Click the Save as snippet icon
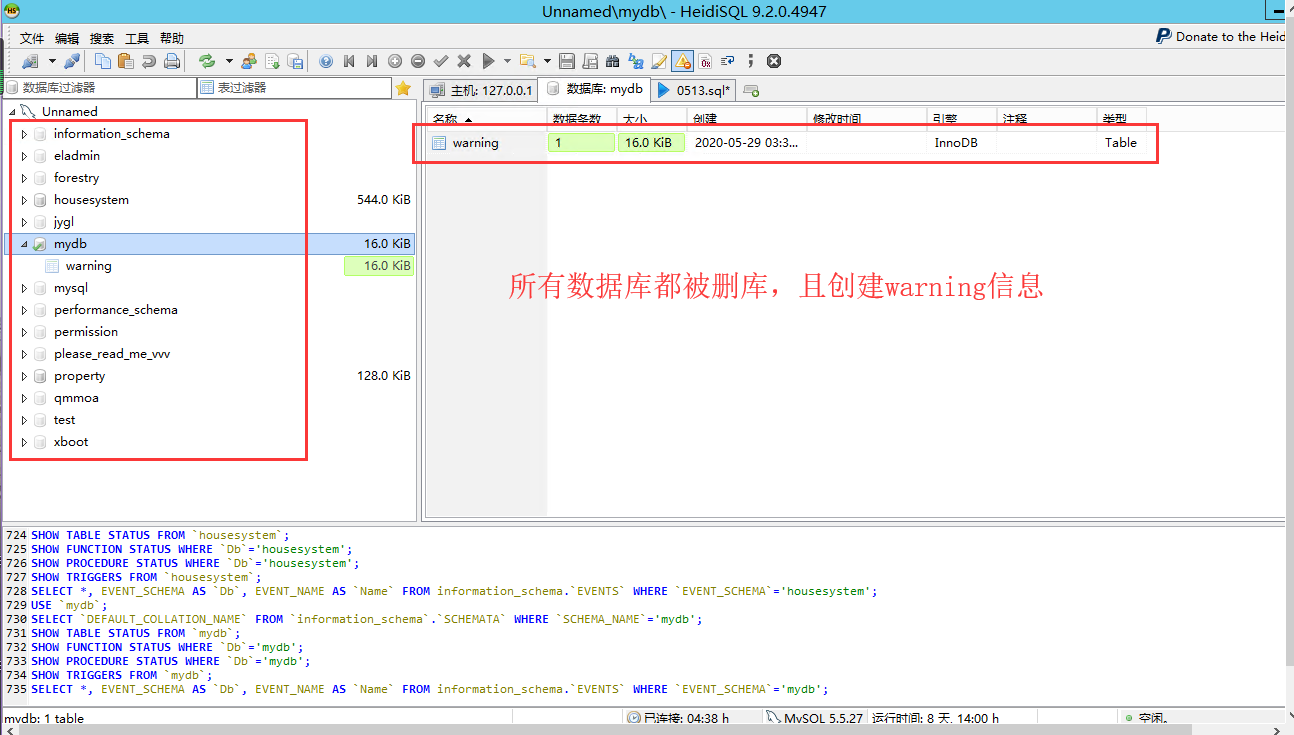 click(x=590, y=61)
